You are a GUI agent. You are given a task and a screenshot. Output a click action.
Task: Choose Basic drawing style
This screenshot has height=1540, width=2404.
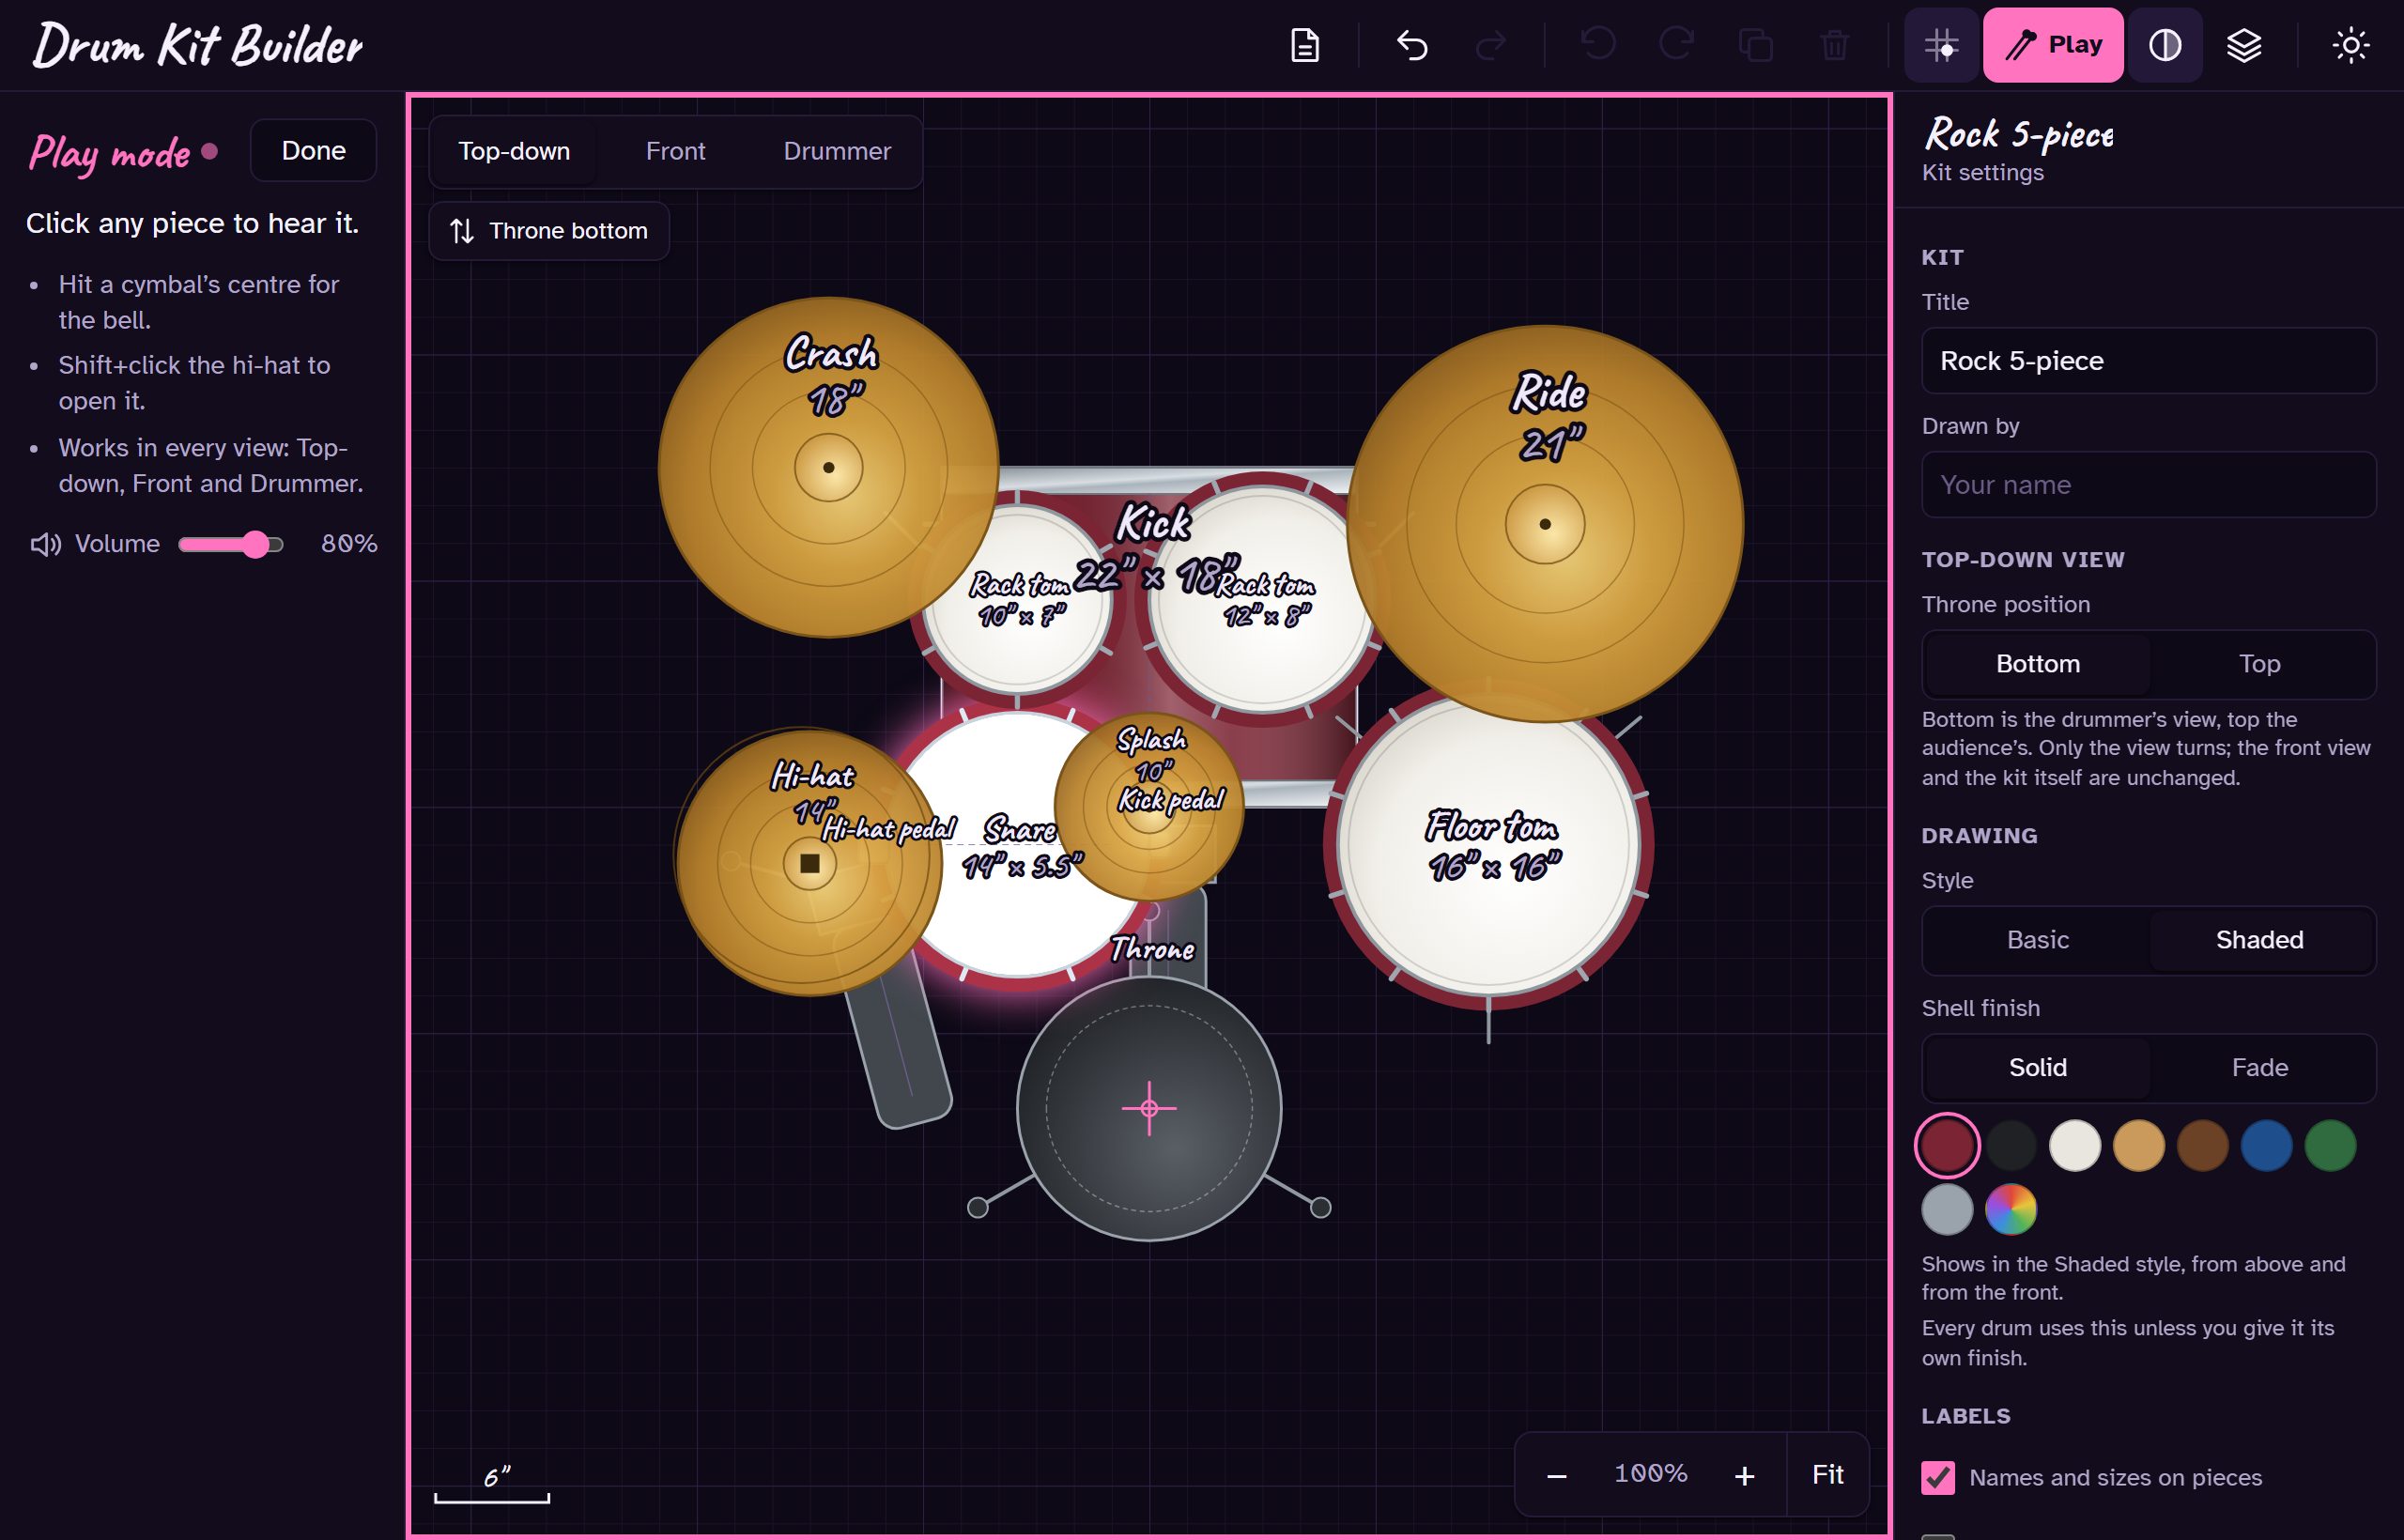point(2038,940)
